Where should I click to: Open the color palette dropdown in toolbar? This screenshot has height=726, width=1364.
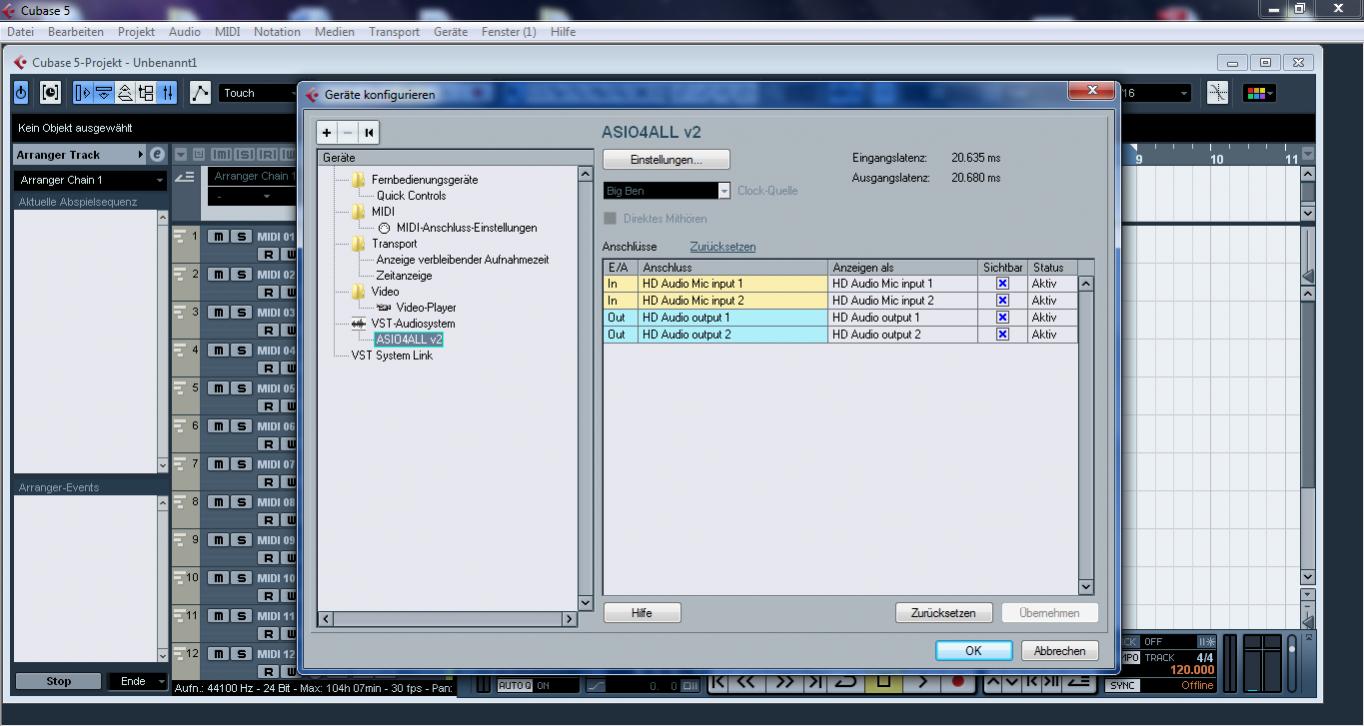[1259, 93]
